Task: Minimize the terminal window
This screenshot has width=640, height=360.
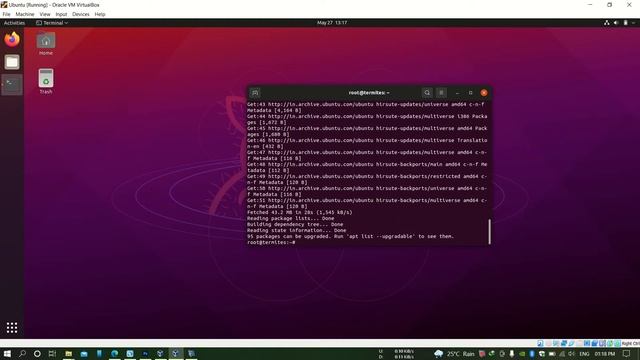Action: (457, 93)
